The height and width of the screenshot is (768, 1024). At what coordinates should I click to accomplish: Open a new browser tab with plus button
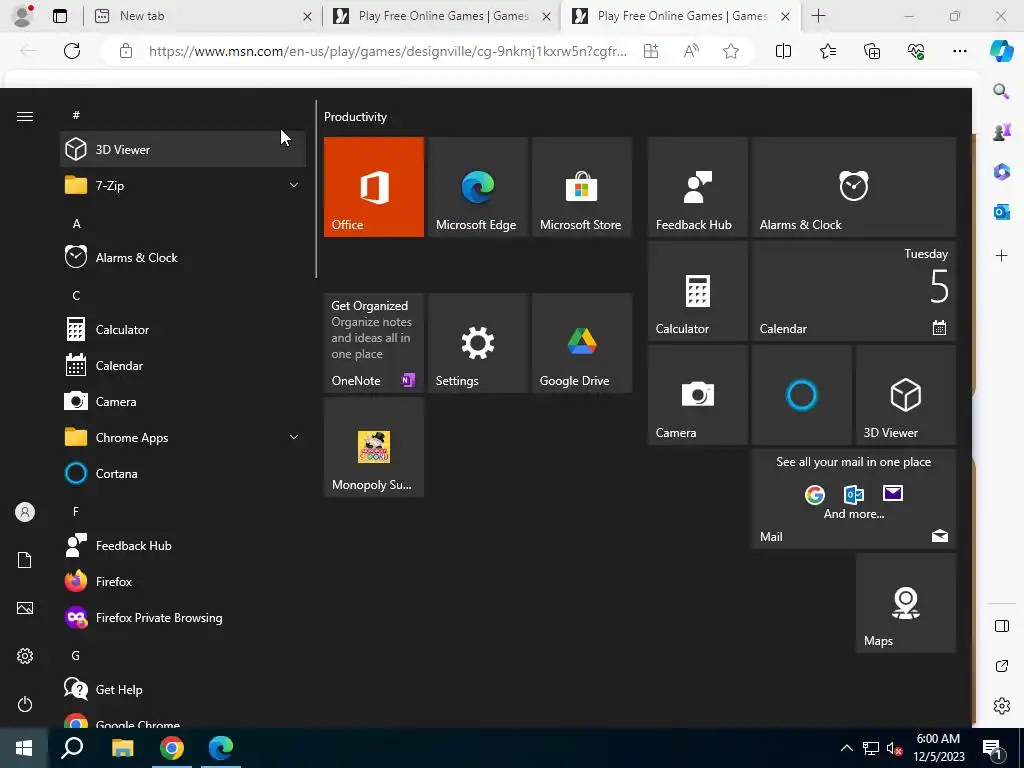[x=818, y=16]
